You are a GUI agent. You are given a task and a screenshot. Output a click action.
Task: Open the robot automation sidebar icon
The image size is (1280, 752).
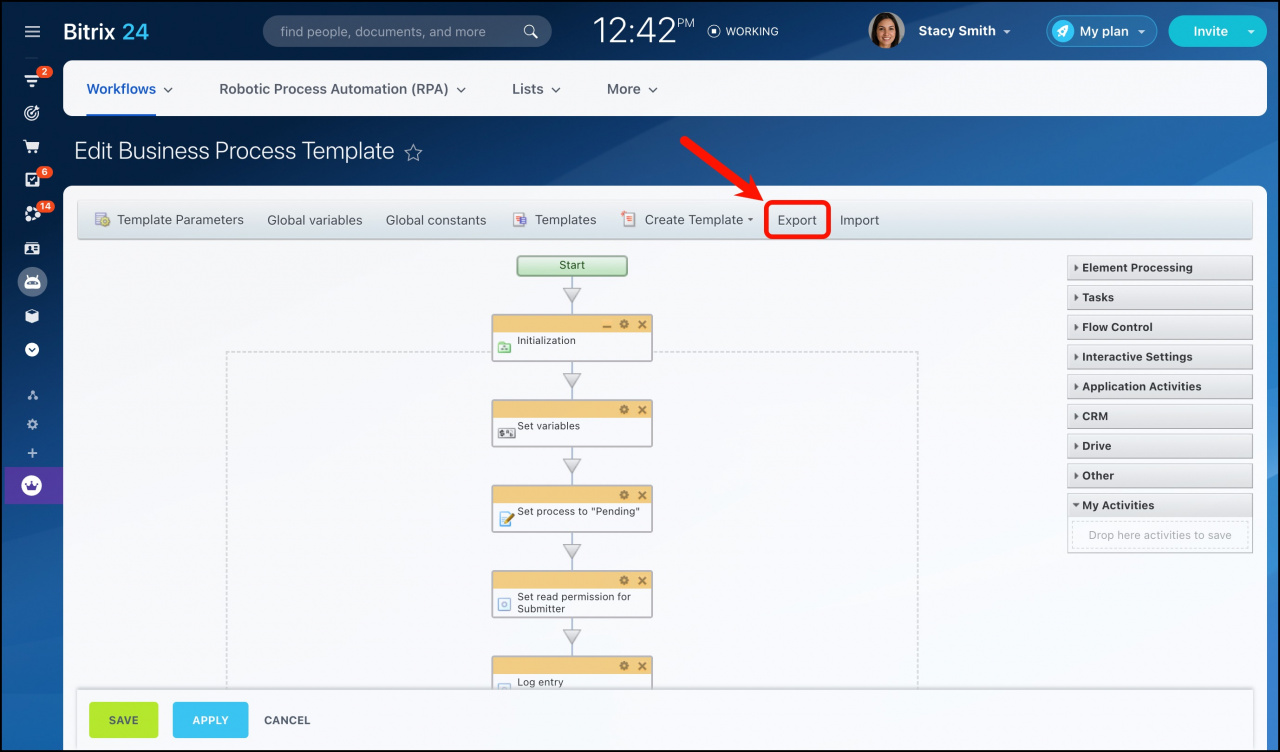[32, 282]
